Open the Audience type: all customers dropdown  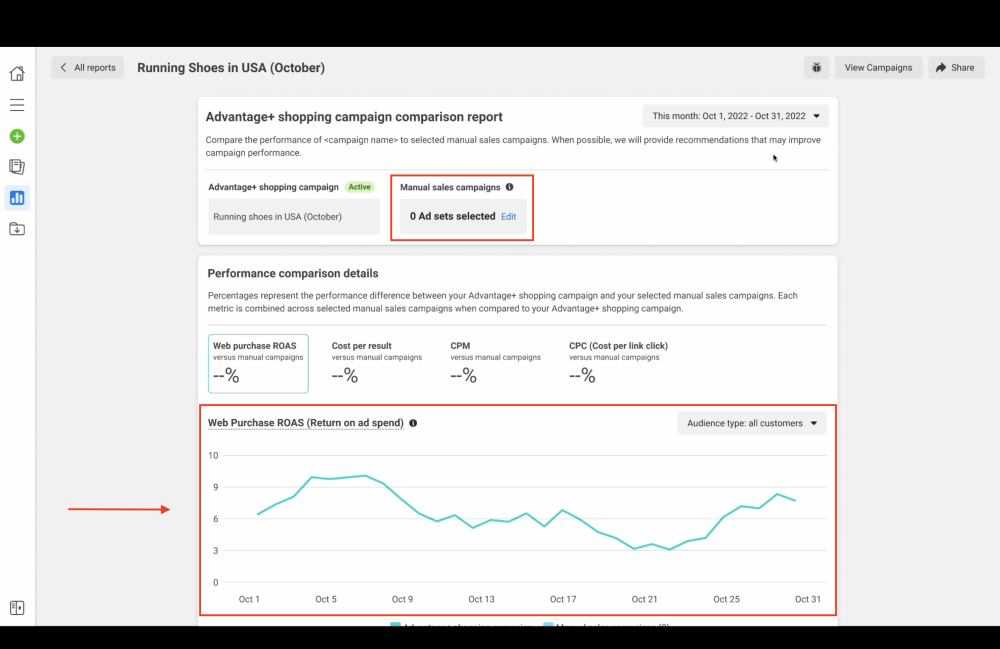[x=751, y=423]
